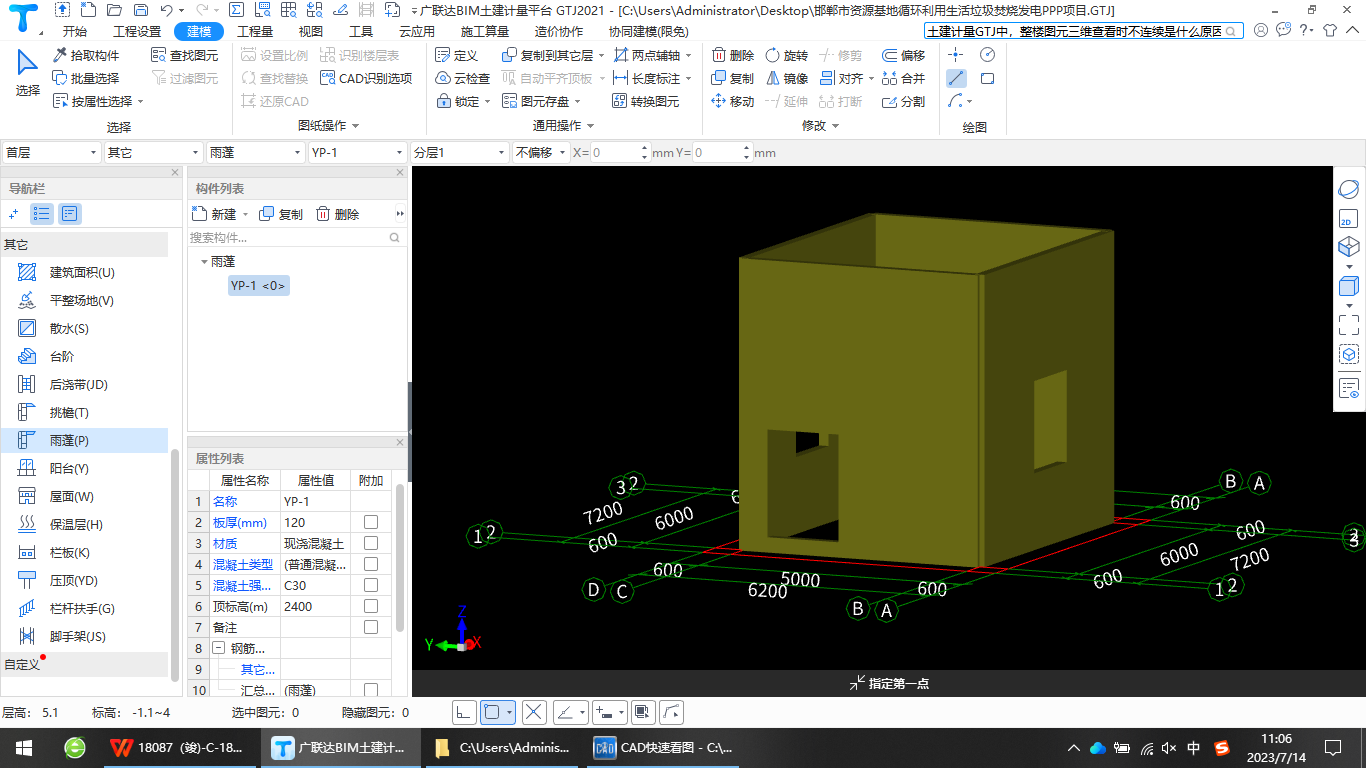The height and width of the screenshot is (768, 1366).
Task: Open the YP-1 component dropdown
Action: pos(358,152)
